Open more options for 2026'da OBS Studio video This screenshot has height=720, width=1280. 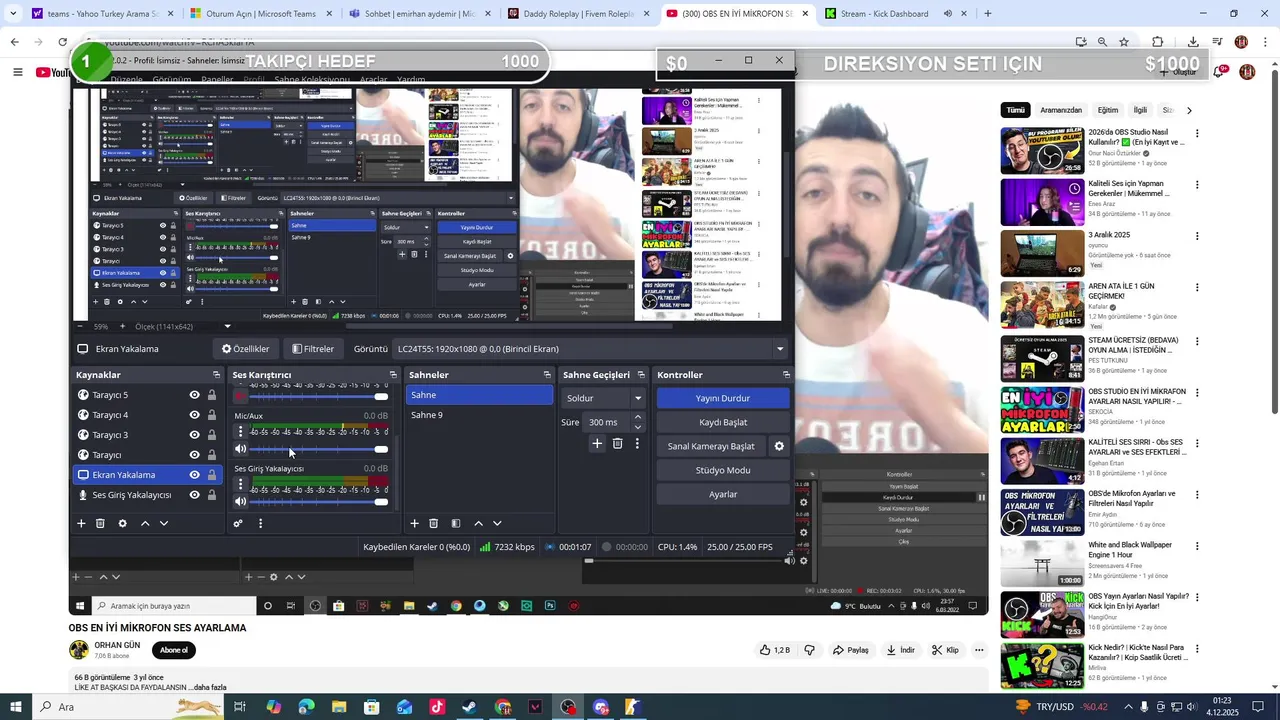tap(1196, 133)
